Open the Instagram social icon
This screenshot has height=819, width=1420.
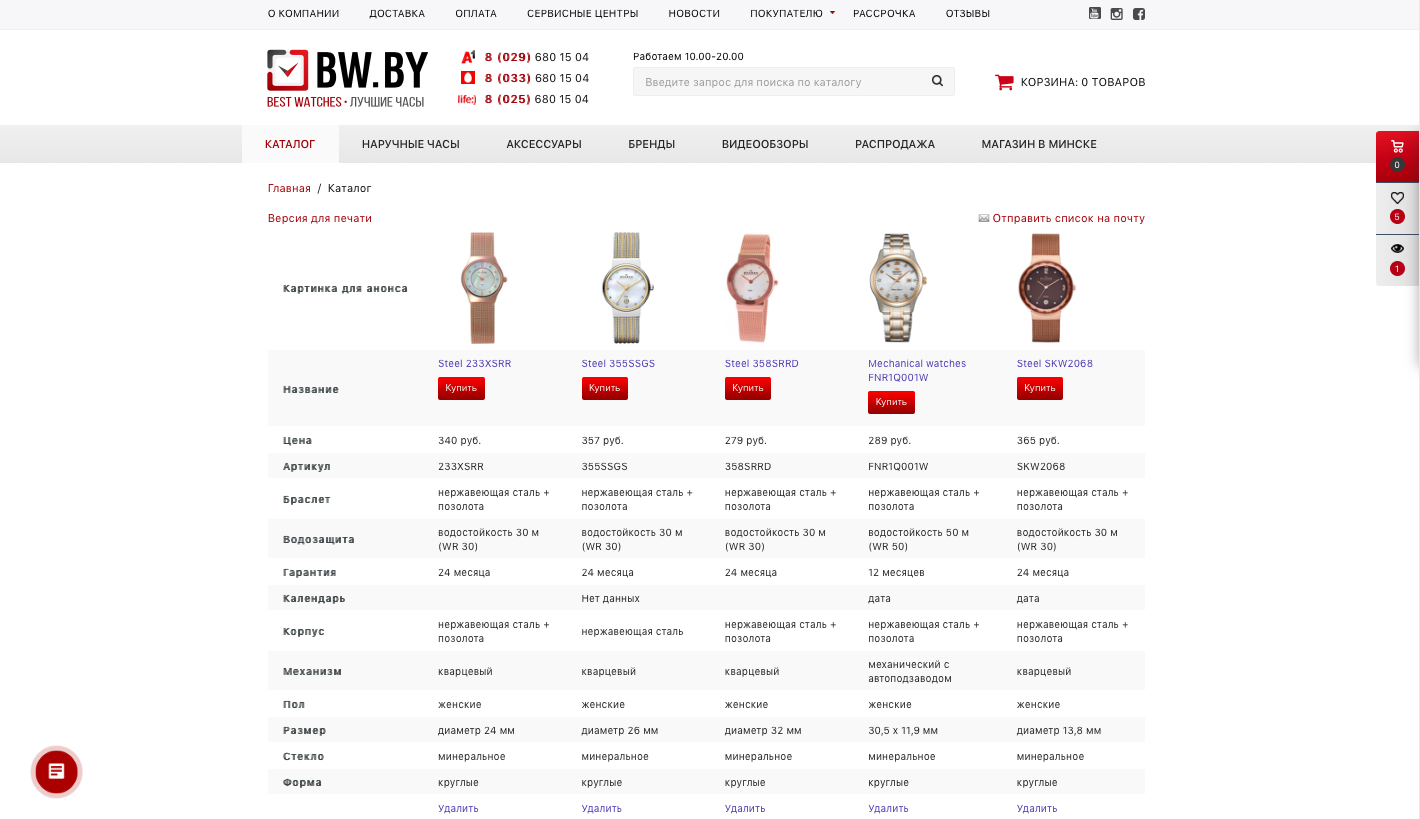point(1116,13)
